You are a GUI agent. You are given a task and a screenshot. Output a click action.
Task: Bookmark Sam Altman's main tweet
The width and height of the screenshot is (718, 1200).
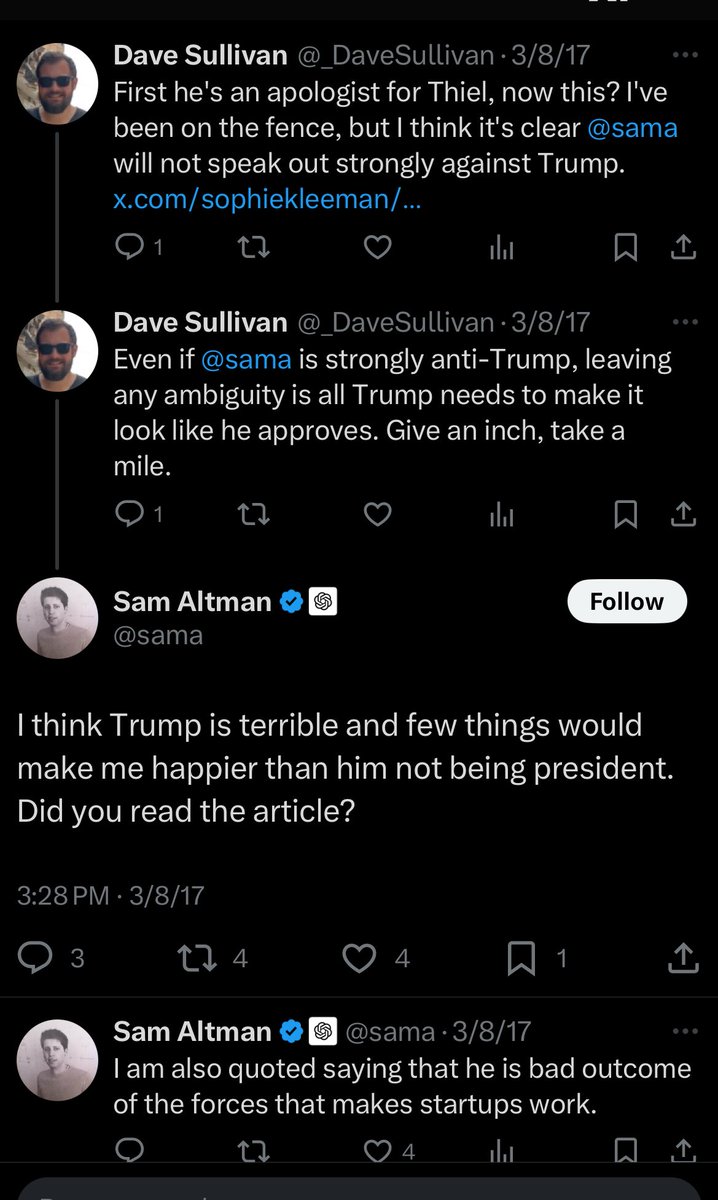click(521, 958)
